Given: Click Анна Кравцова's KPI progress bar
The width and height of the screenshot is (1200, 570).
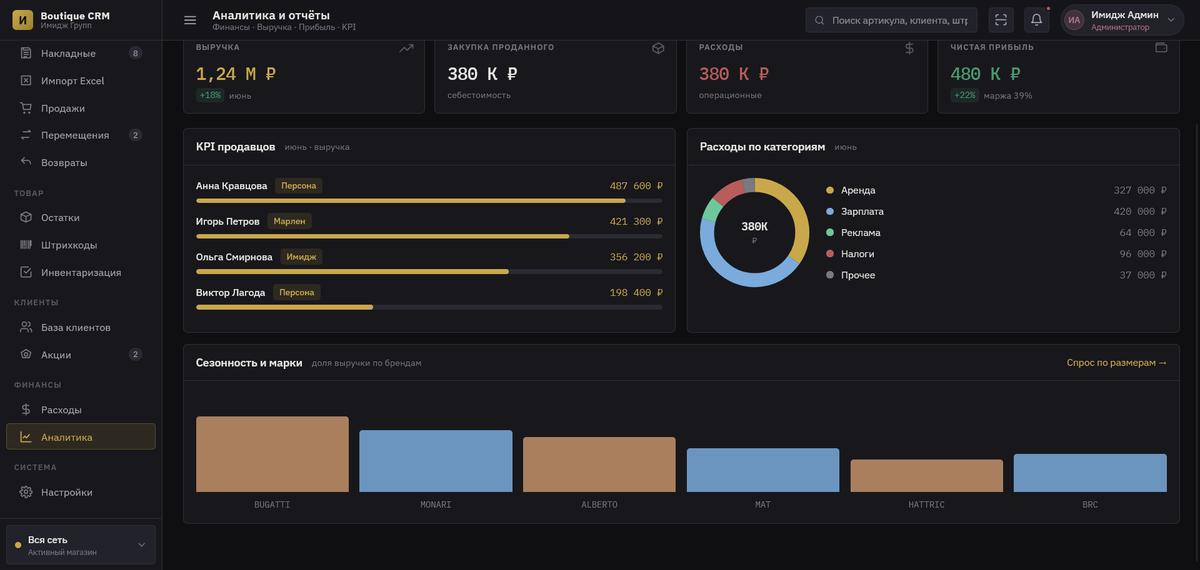Looking at the screenshot, I should pos(429,201).
